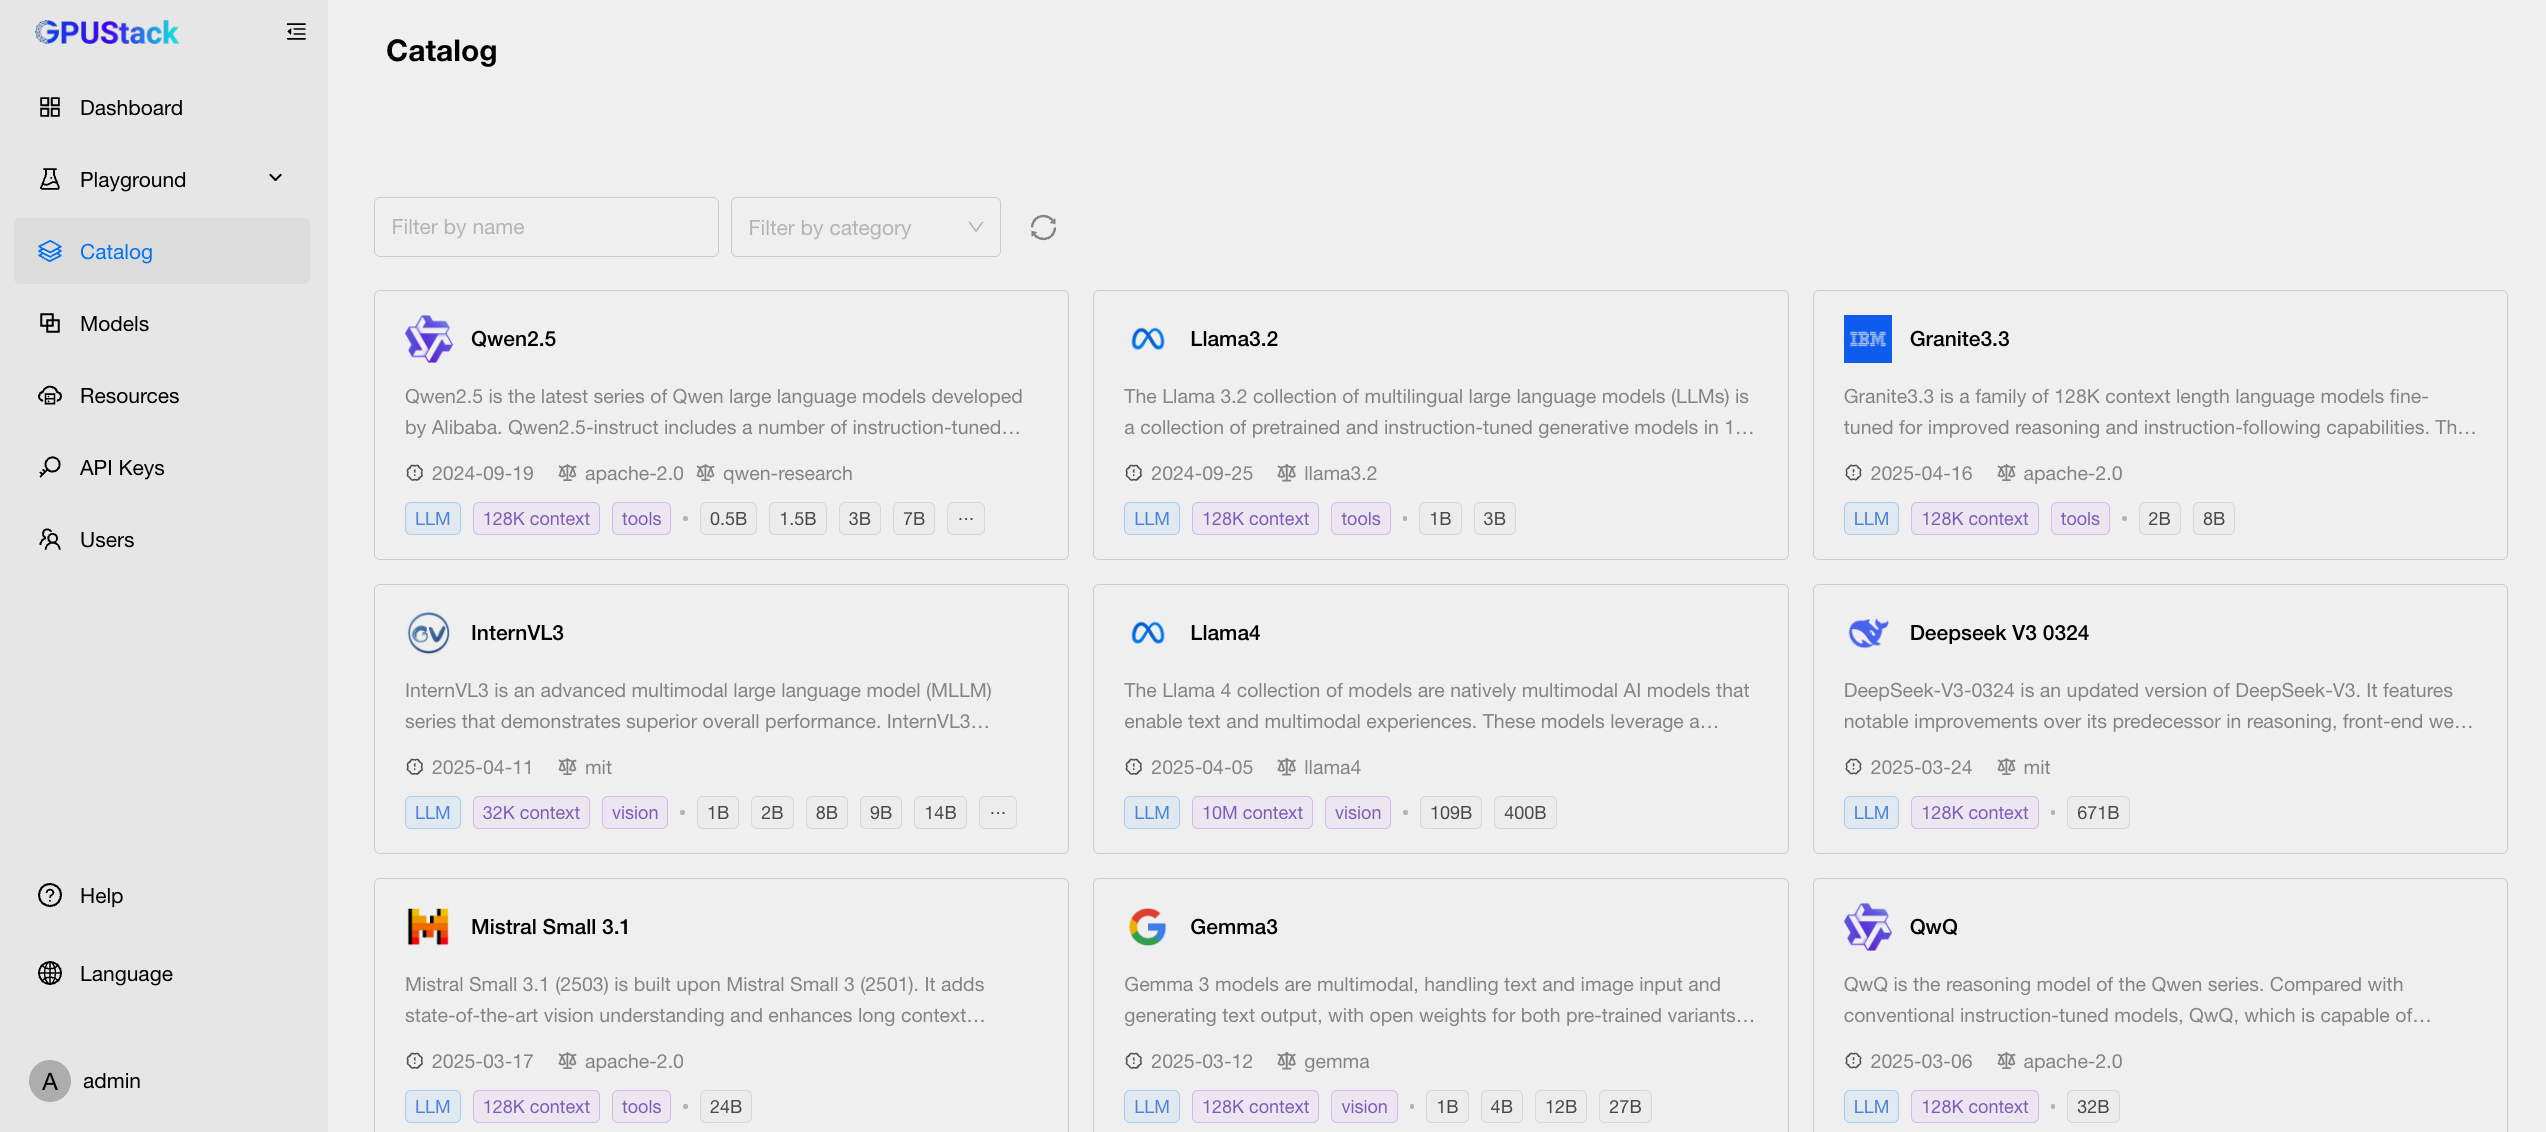Open the Dashboard page

point(162,108)
